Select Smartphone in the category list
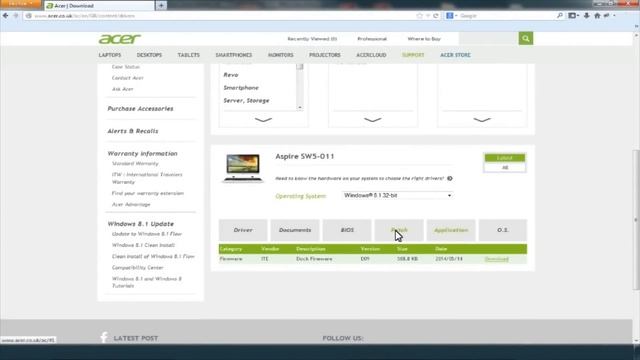Viewport: 640px width, 360px height. (241, 88)
